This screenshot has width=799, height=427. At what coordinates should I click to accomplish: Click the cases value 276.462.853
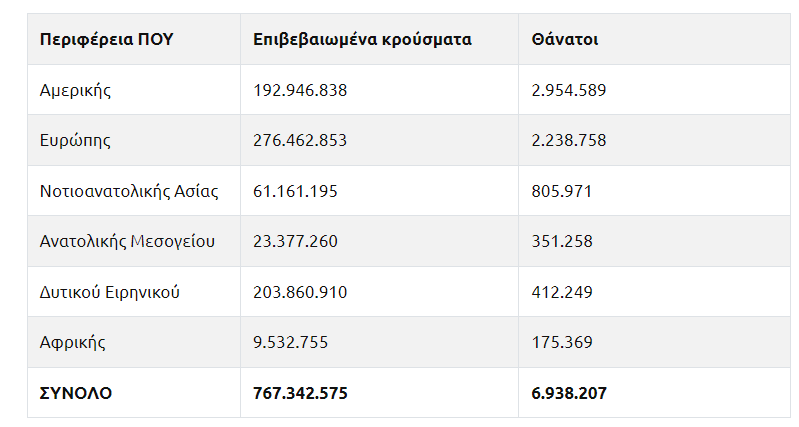pyautogui.click(x=300, y=140)
